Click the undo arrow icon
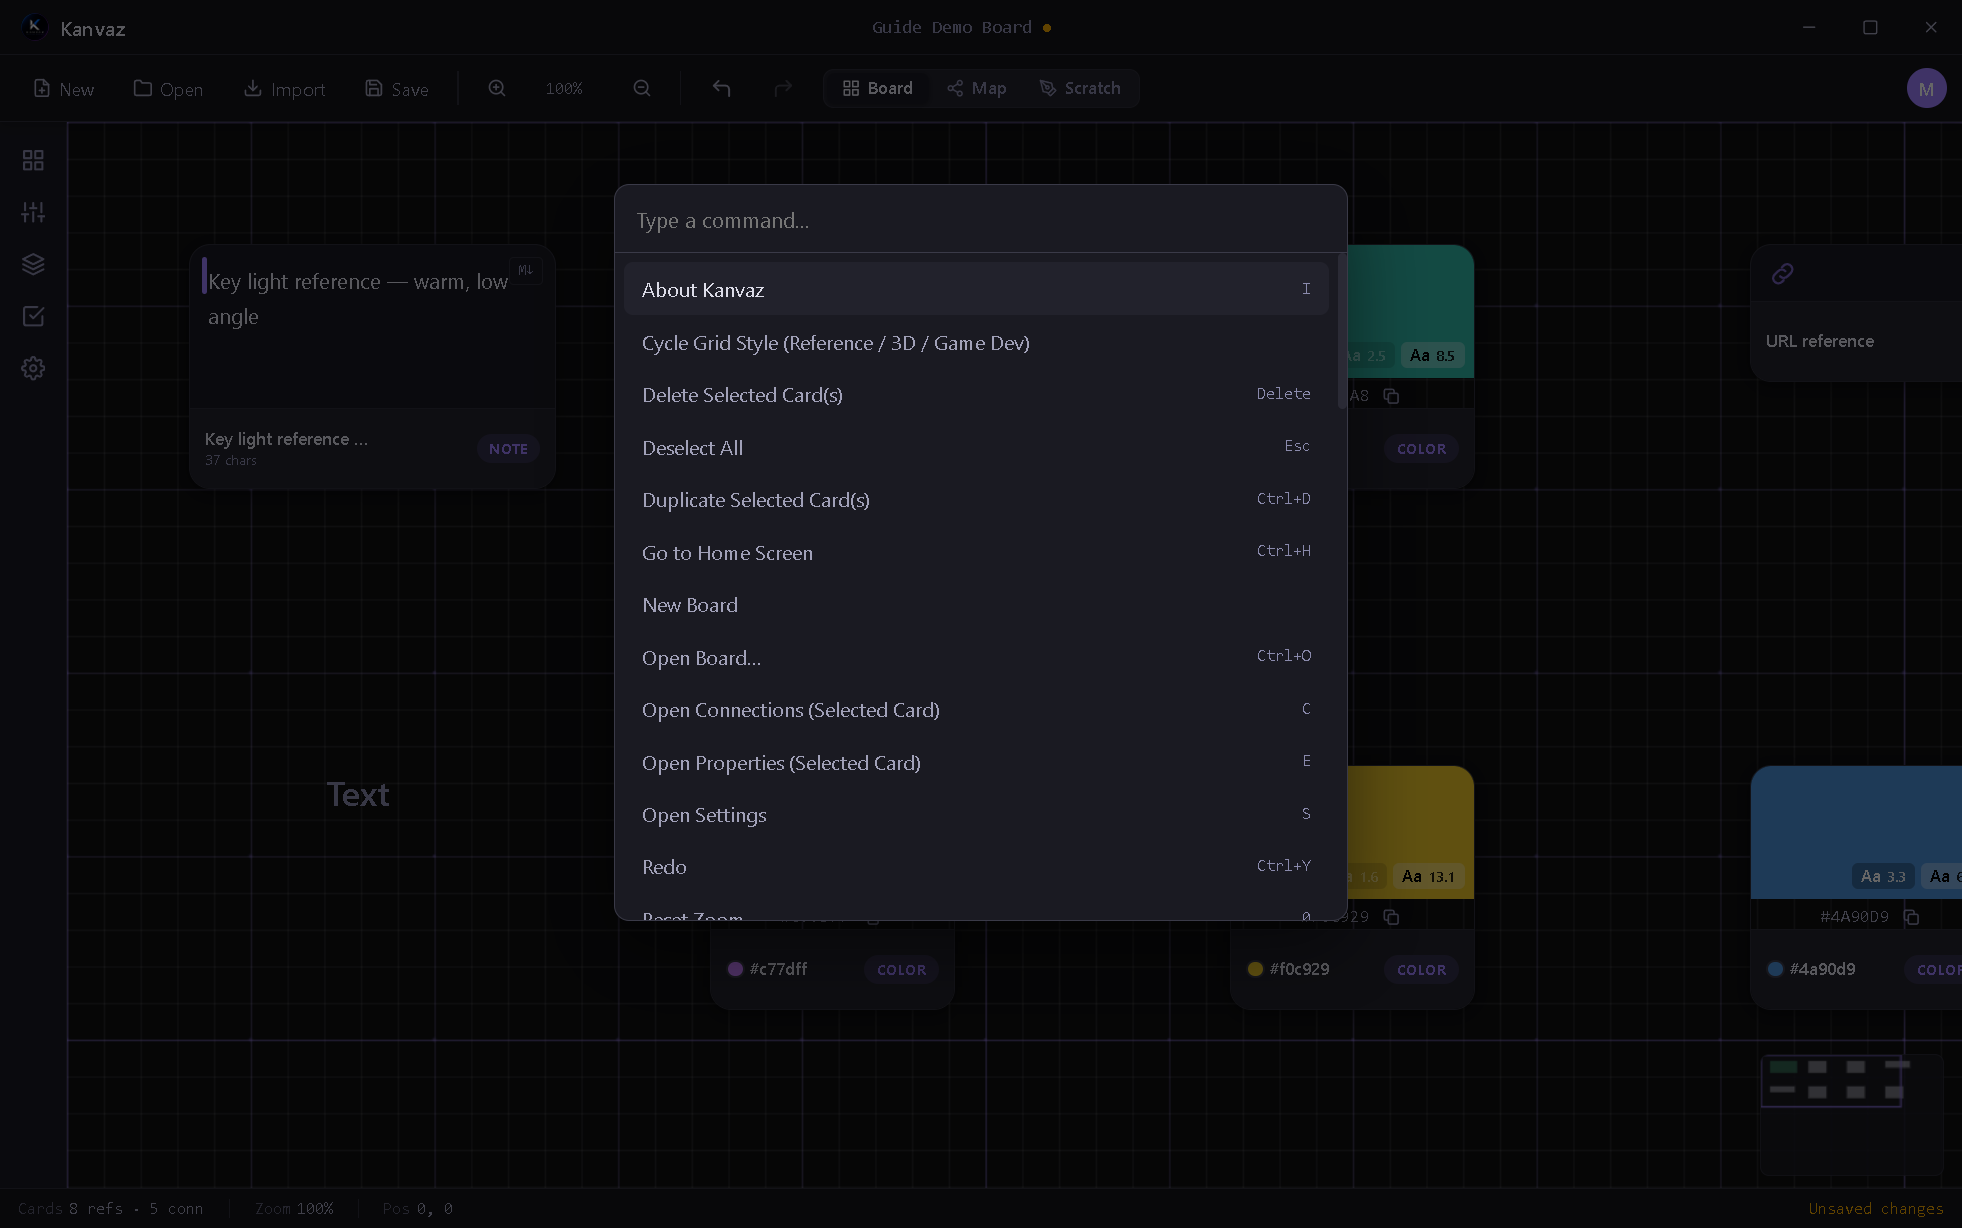 coord(721,88)
